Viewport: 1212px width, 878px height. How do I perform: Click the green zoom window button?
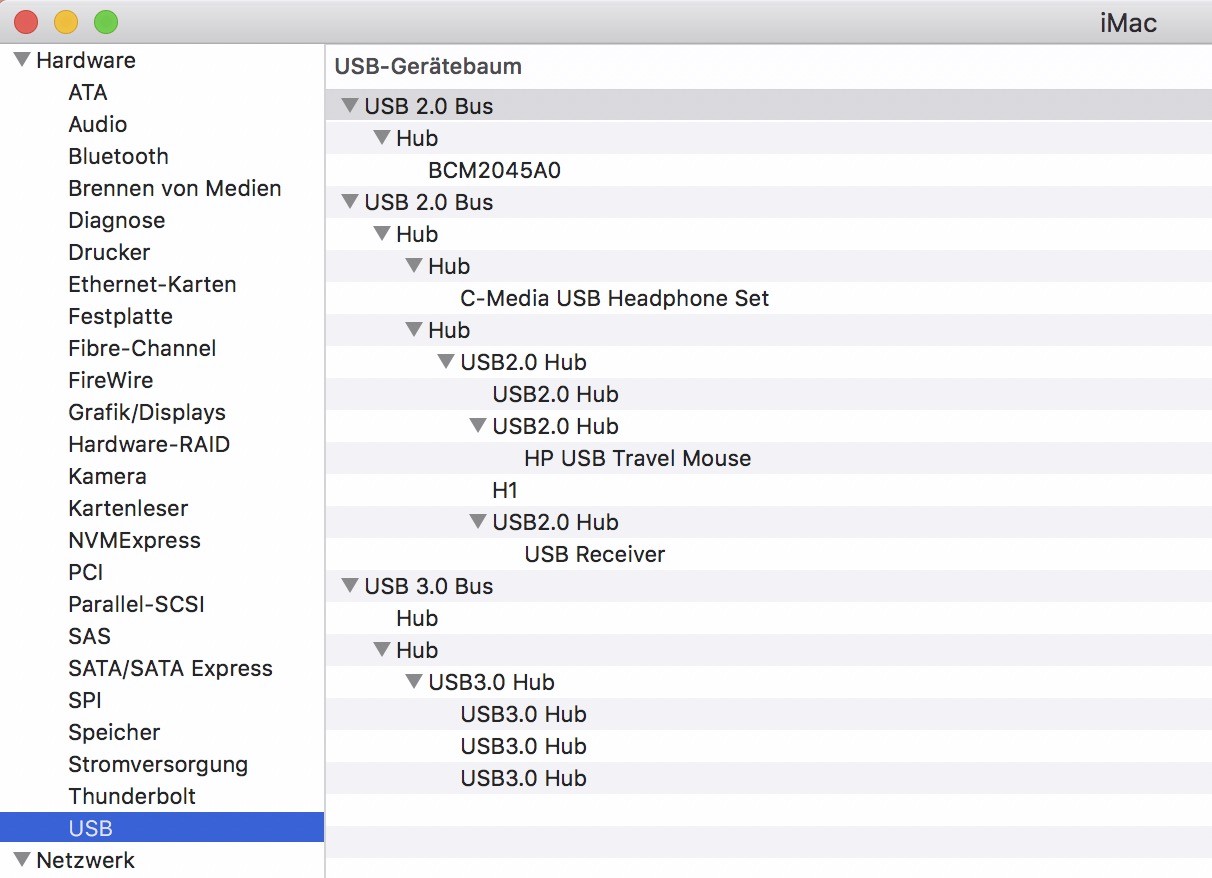[105, 21]
